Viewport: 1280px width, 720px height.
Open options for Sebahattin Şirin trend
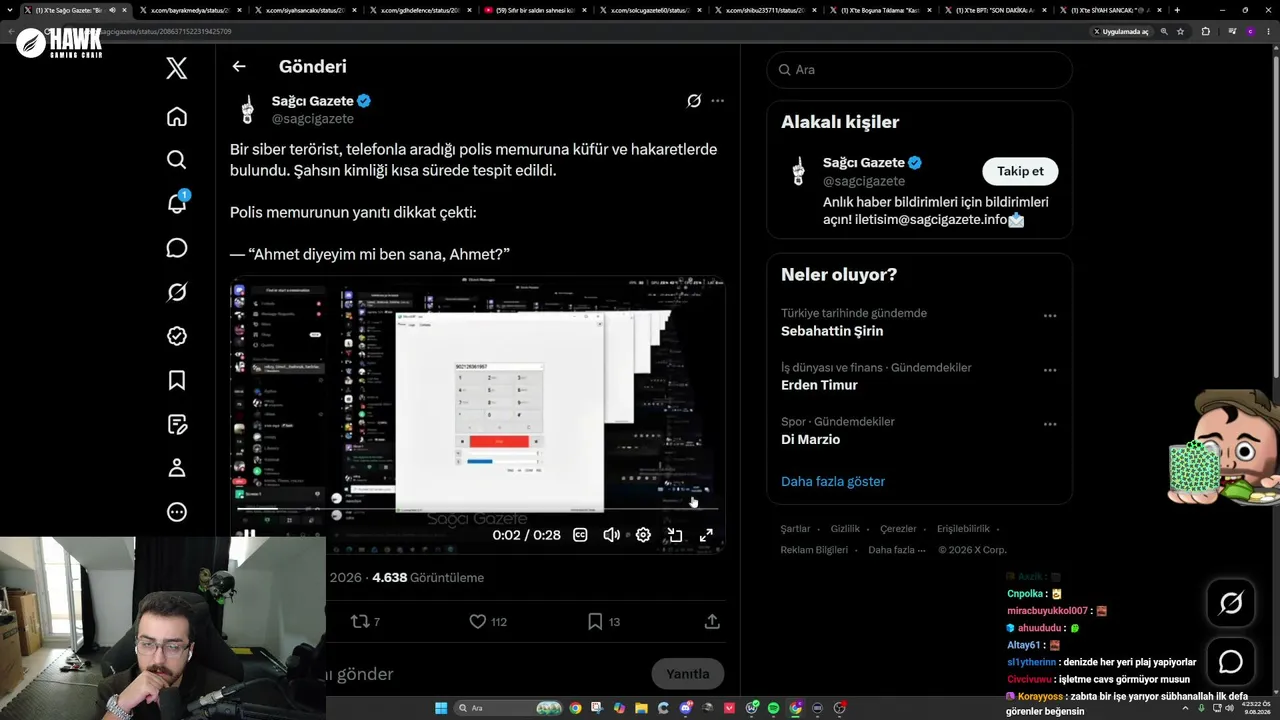1050,316
